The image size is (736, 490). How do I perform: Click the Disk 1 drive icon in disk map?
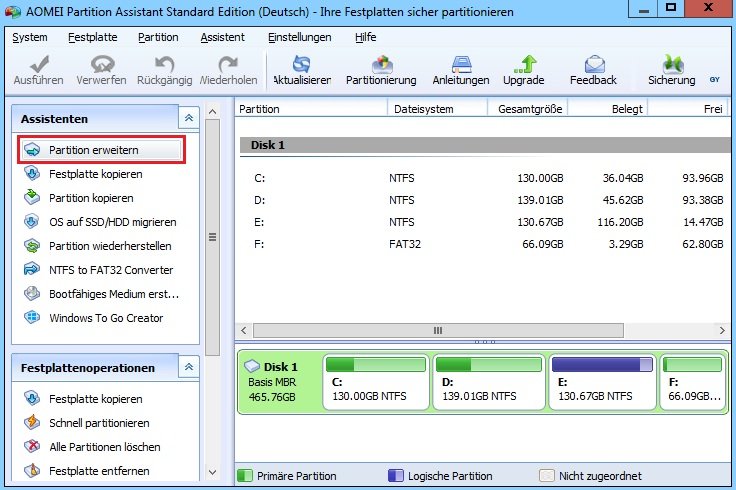click(x=252, y=366)
